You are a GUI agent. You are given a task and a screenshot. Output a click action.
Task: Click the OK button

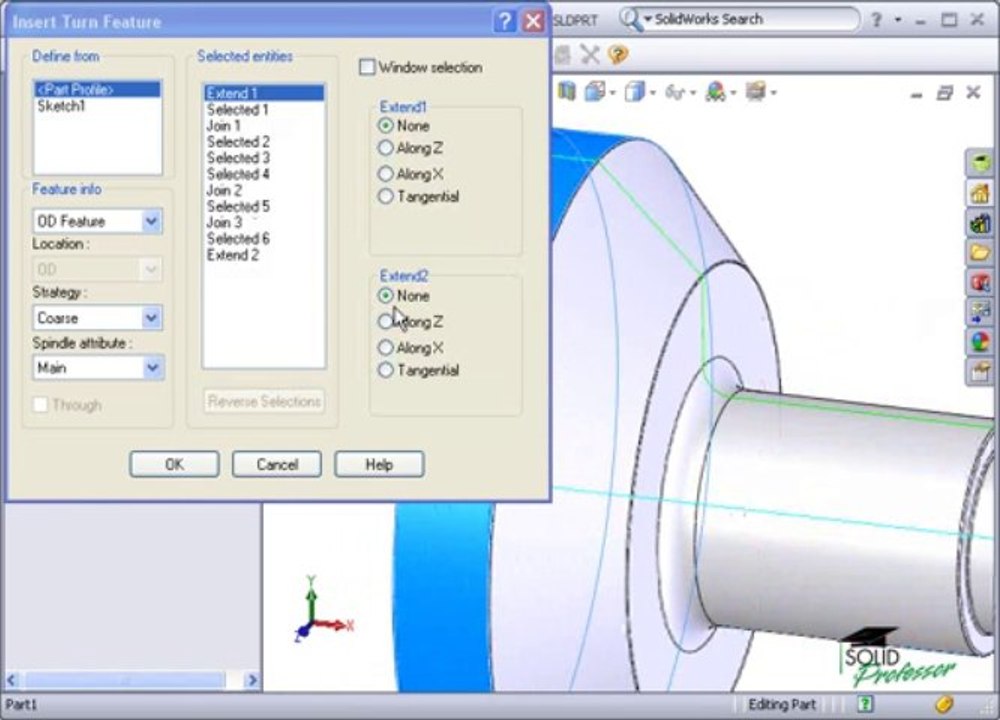[174, 464]
